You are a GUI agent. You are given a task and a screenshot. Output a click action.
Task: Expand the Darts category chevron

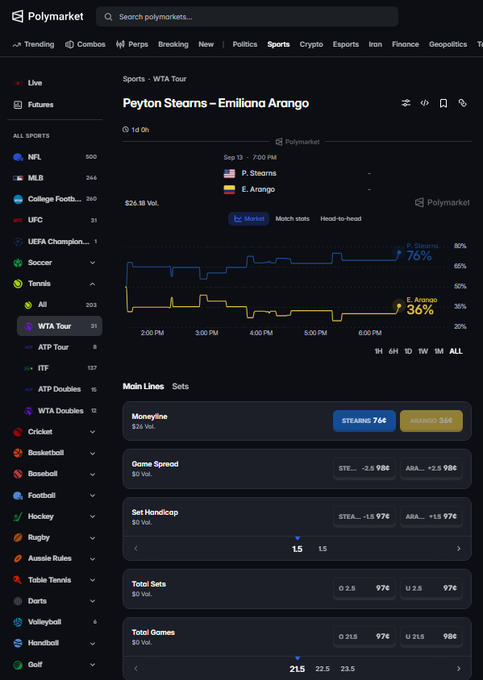92,601
